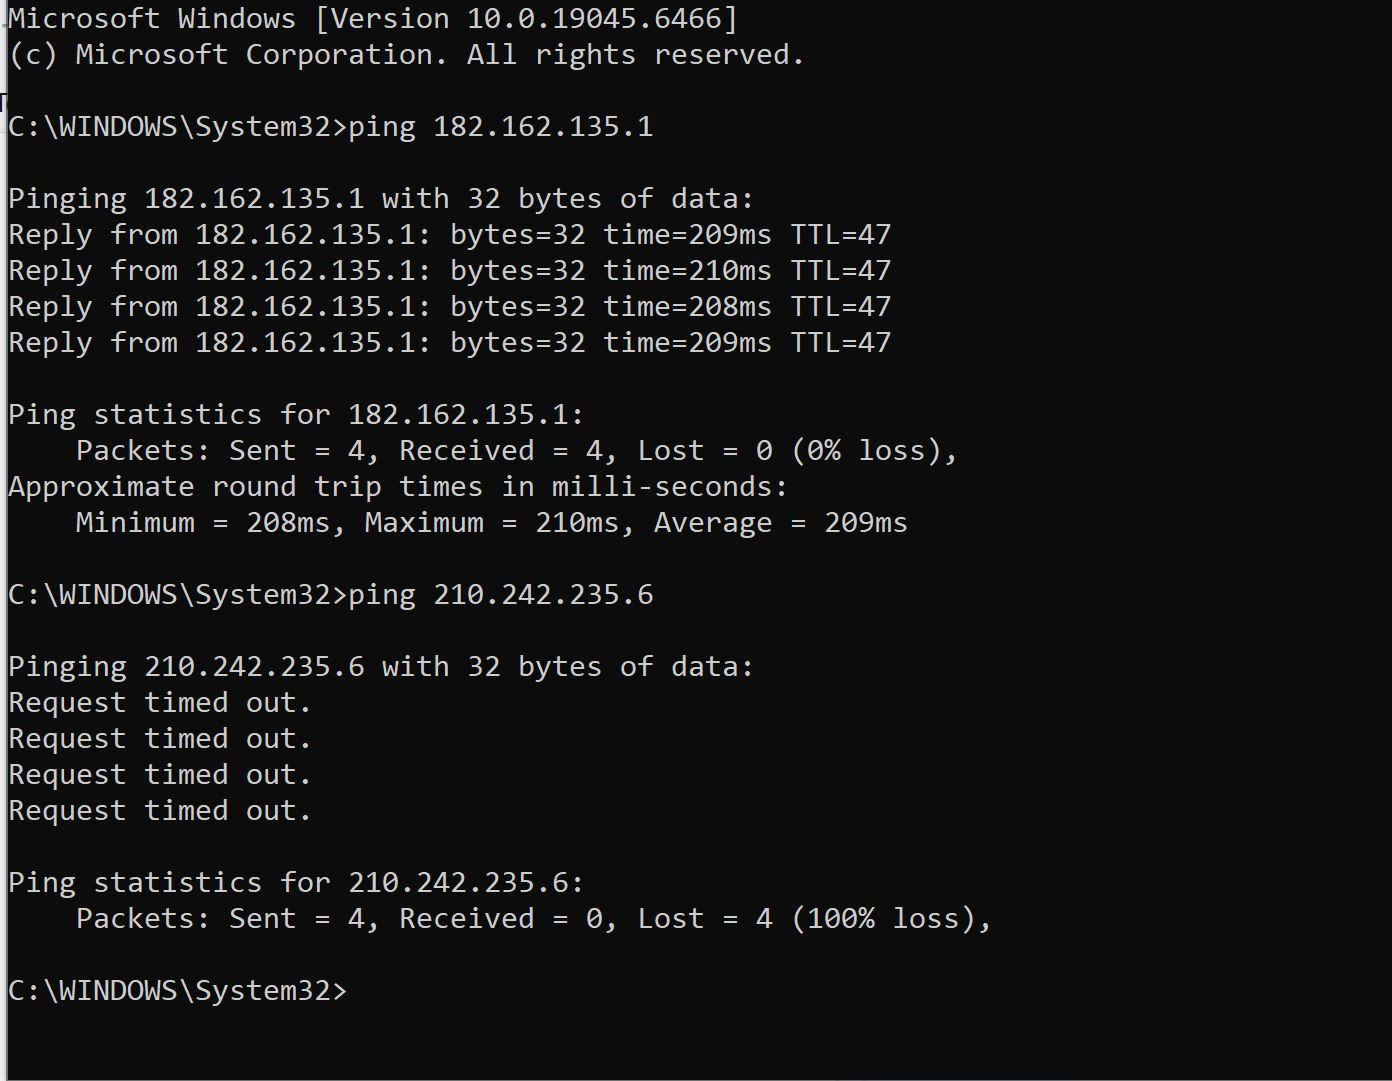Click the first 'Request timed out.' line
The height and width of the screenshot is (1081, 1392).
coord(160,703)
